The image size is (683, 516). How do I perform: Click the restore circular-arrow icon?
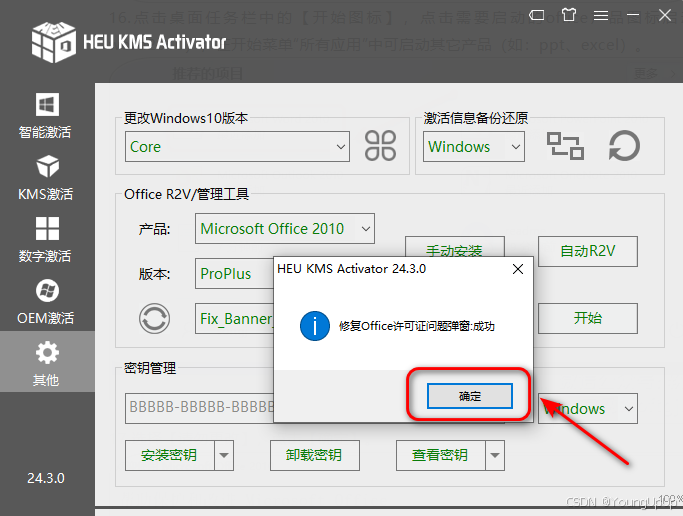(x=624, y=146)
